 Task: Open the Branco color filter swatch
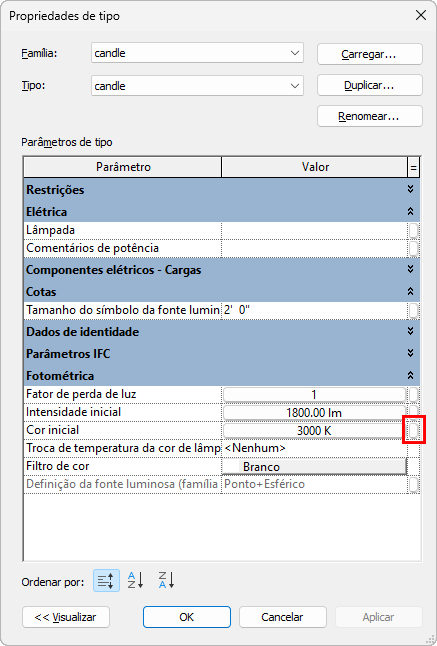pos(314,466)
